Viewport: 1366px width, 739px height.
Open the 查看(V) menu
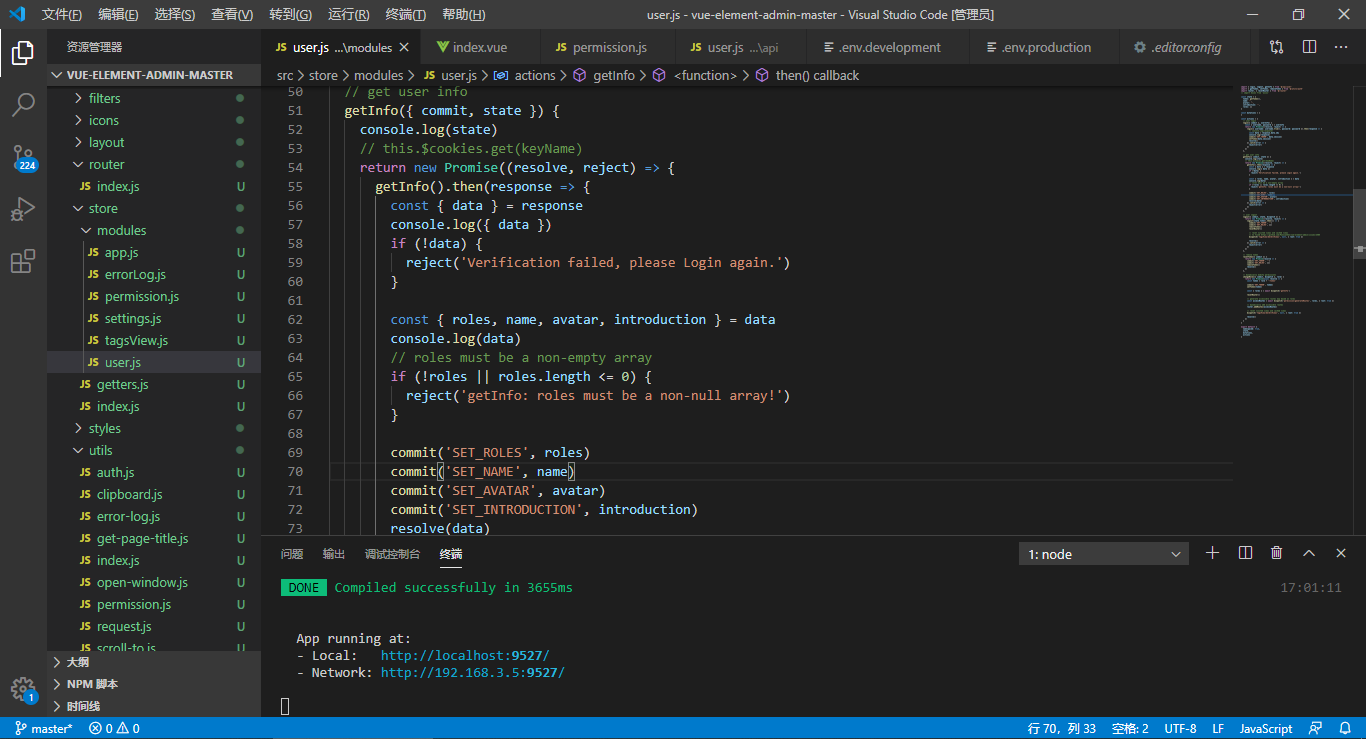point(232,14)
